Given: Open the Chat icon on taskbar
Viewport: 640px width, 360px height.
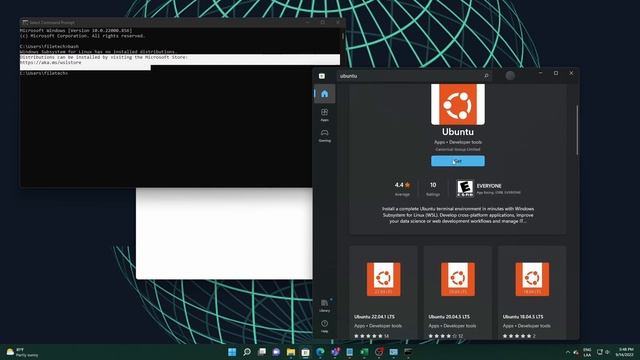Looking at the screenshot, I should pyautogui.click(x=276, y=352).
